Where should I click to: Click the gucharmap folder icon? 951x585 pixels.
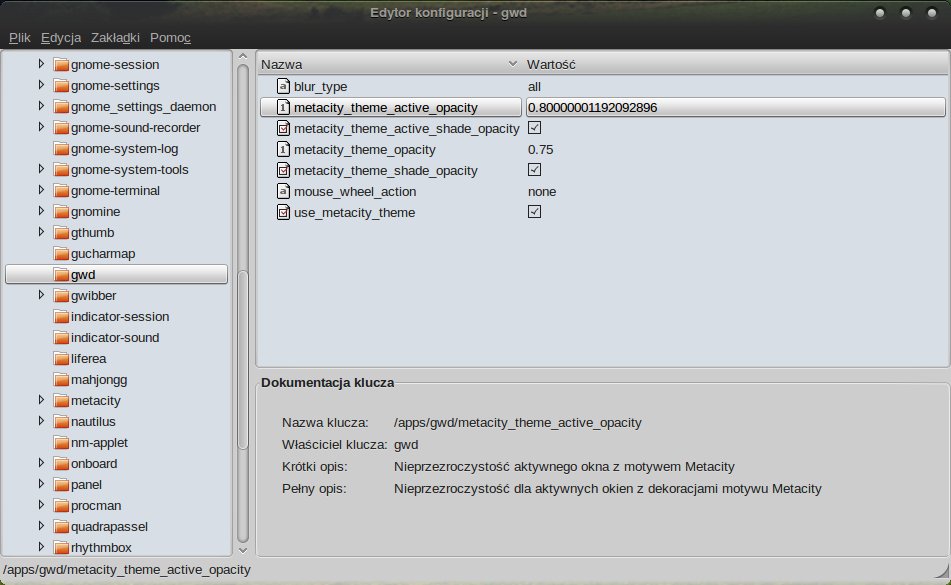tap(61, 253)
